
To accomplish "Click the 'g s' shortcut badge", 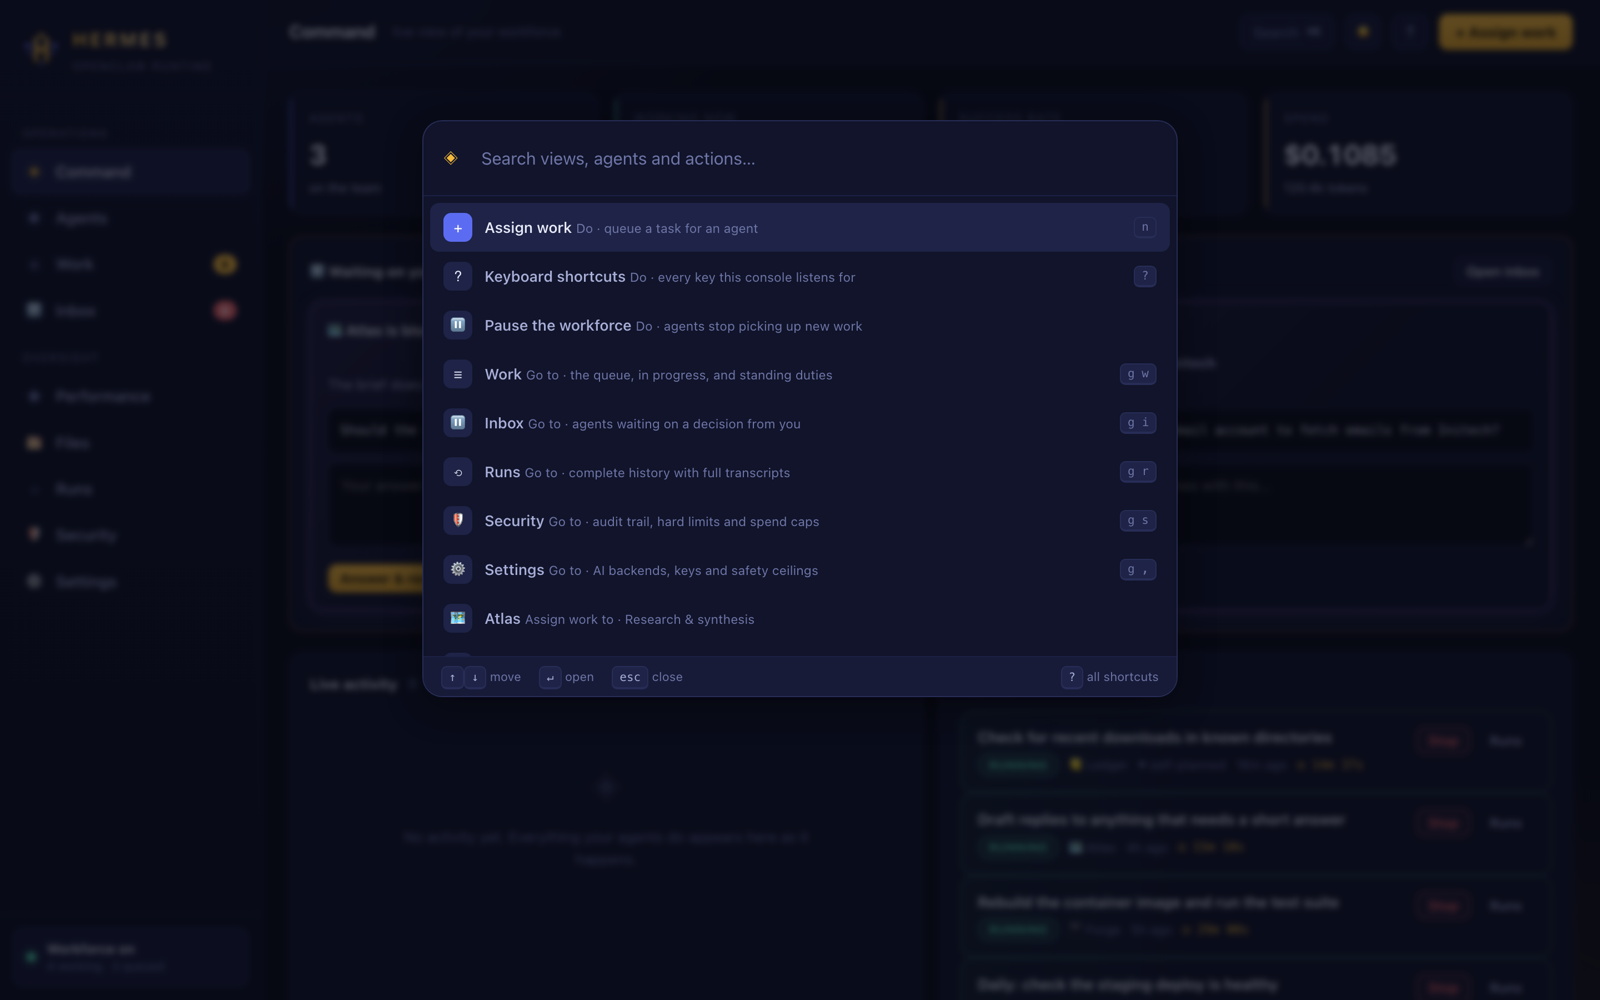I will pyautogui.click(x=1138, y=520).
